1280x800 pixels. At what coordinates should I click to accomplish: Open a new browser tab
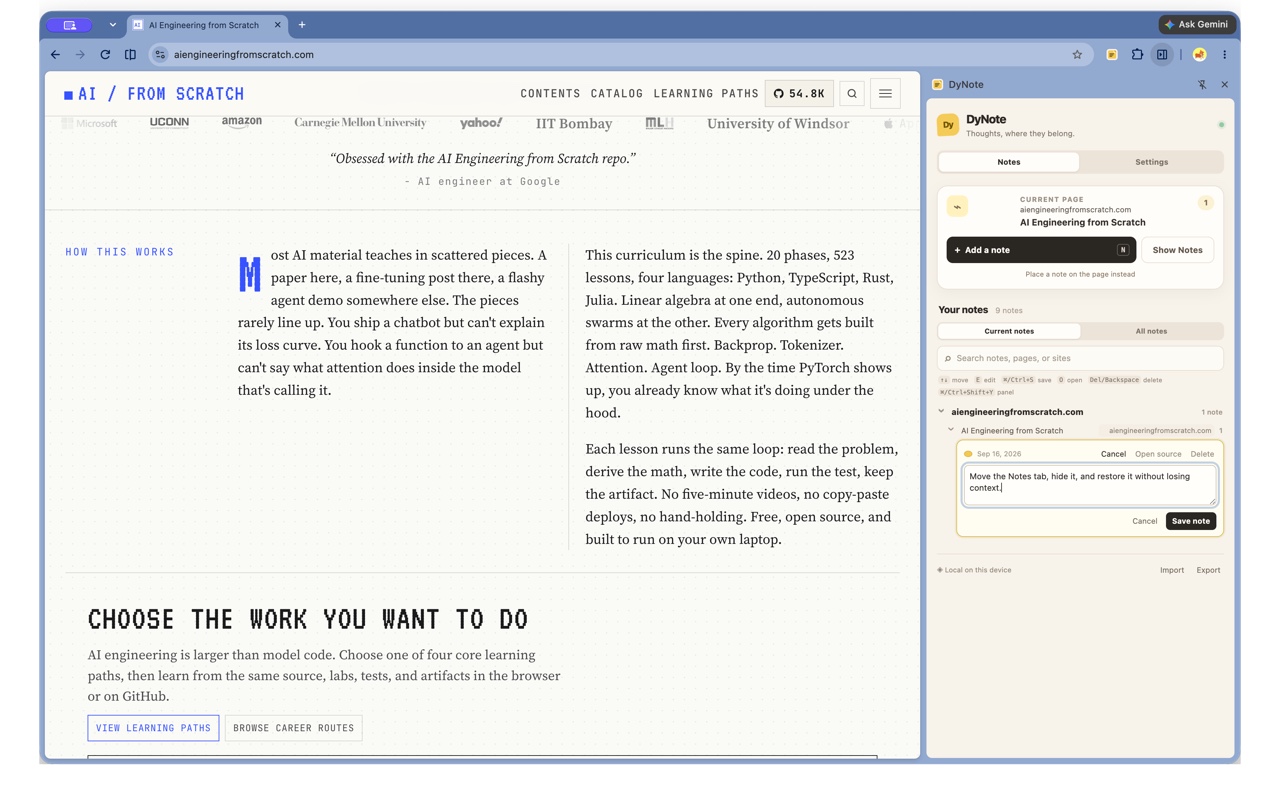(302, 25)
